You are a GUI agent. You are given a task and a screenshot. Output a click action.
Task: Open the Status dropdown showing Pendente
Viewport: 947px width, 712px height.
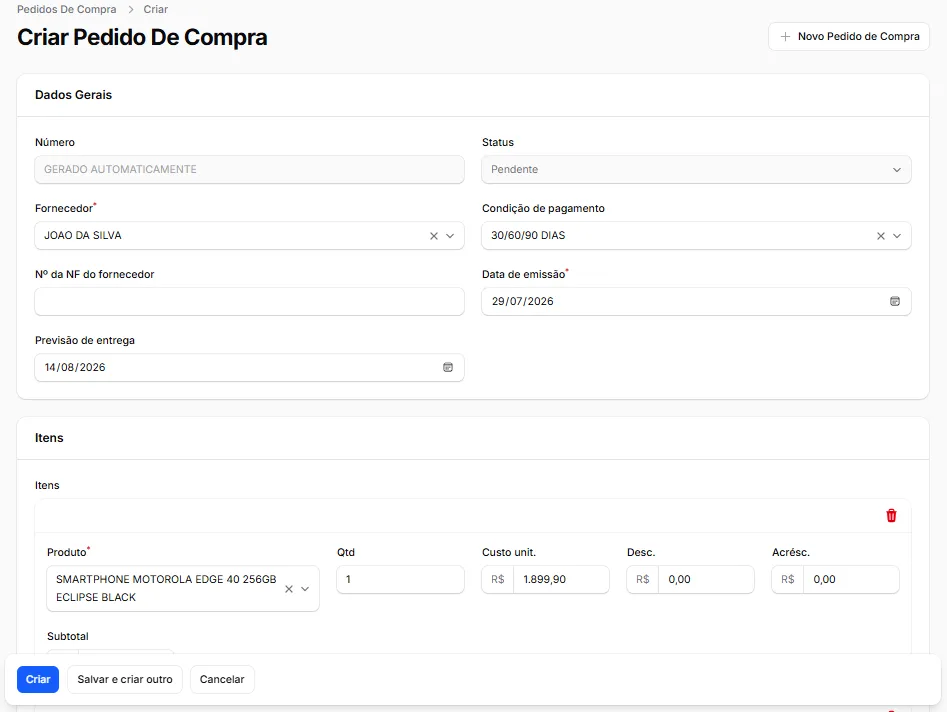coord(696,170)
